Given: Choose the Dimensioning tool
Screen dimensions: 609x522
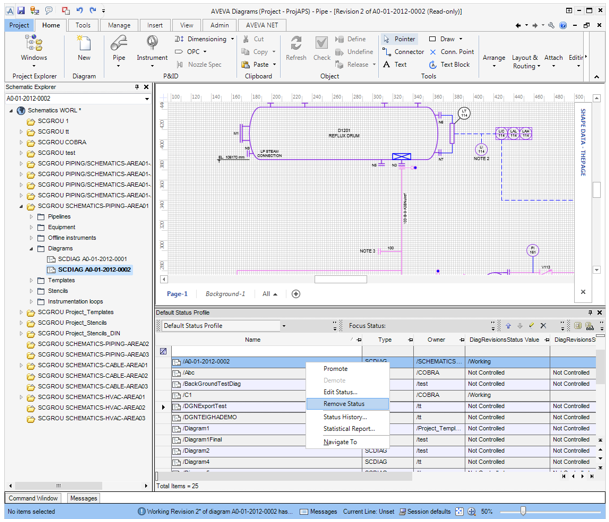Looking at the screenshot, I should tap(205, 39).
